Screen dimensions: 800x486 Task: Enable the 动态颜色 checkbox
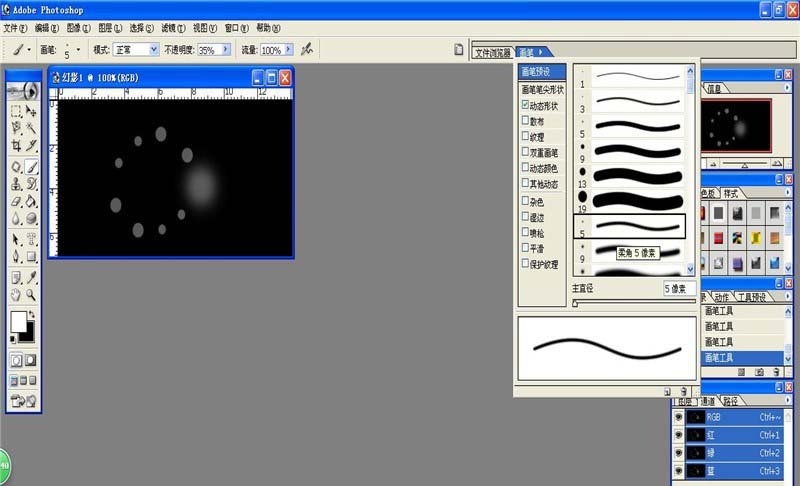pyautogui.click(x=525, y=167)
